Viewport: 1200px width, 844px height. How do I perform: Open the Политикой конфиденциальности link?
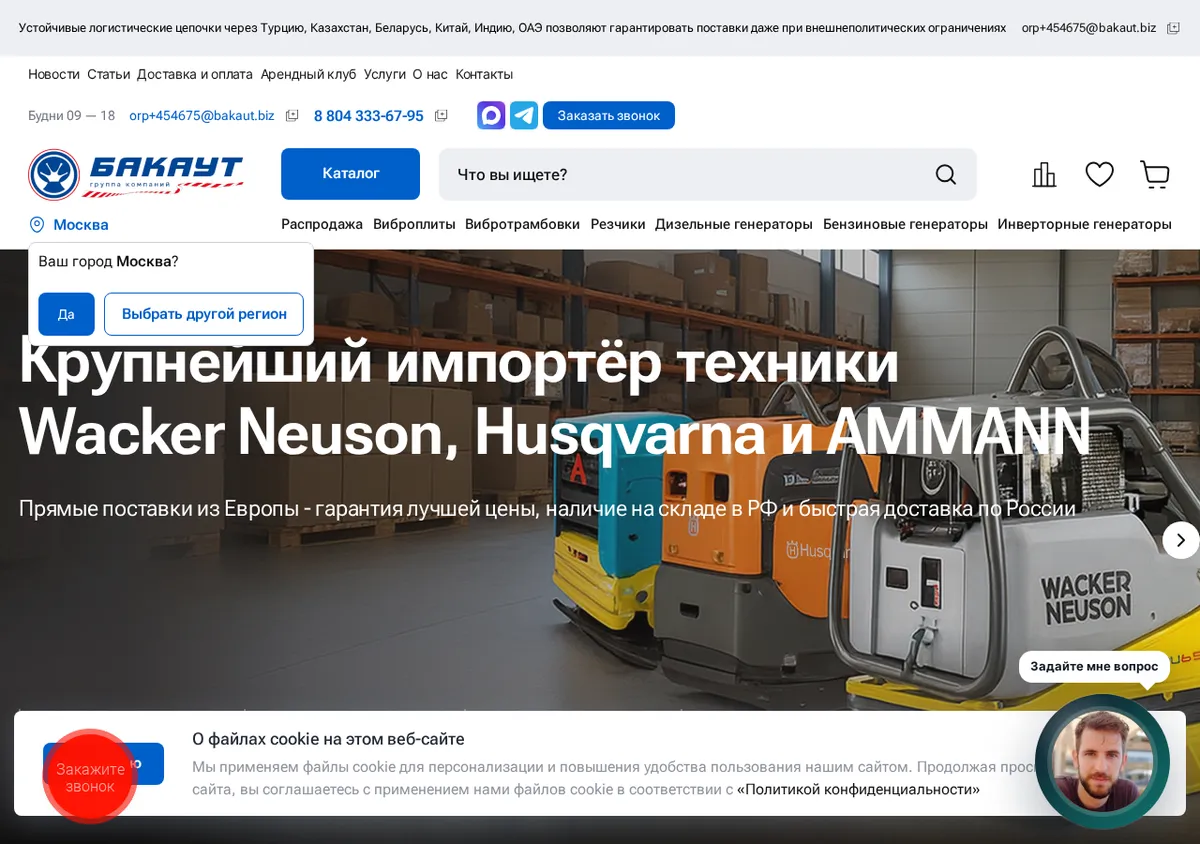858,789
